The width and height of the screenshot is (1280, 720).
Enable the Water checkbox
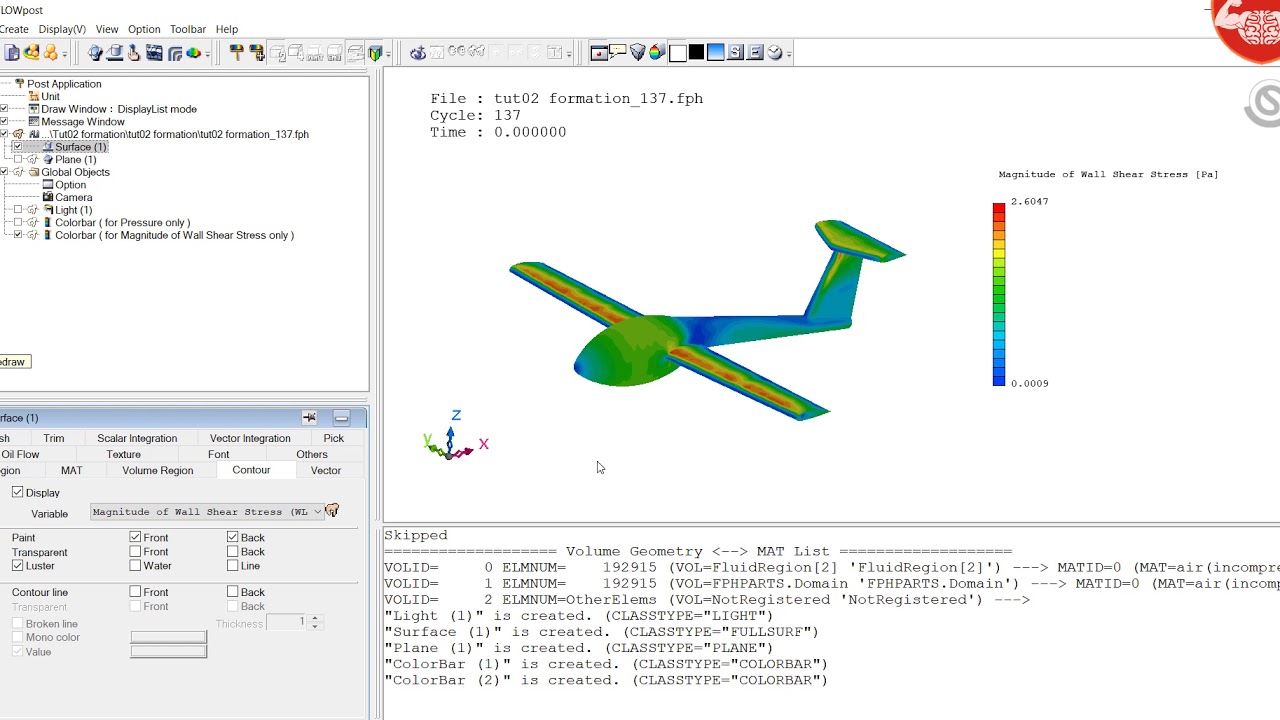click(x=135, y=566)
